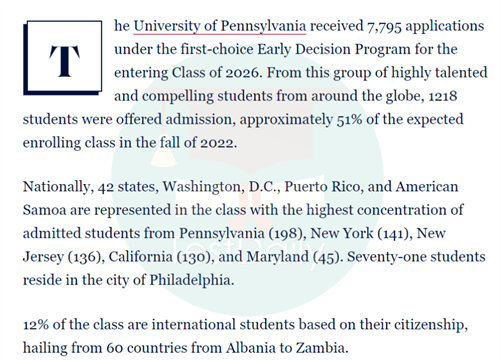500x361 pixels.
Task: Open the University of Pennsylvania link
Action: (220, 26)
